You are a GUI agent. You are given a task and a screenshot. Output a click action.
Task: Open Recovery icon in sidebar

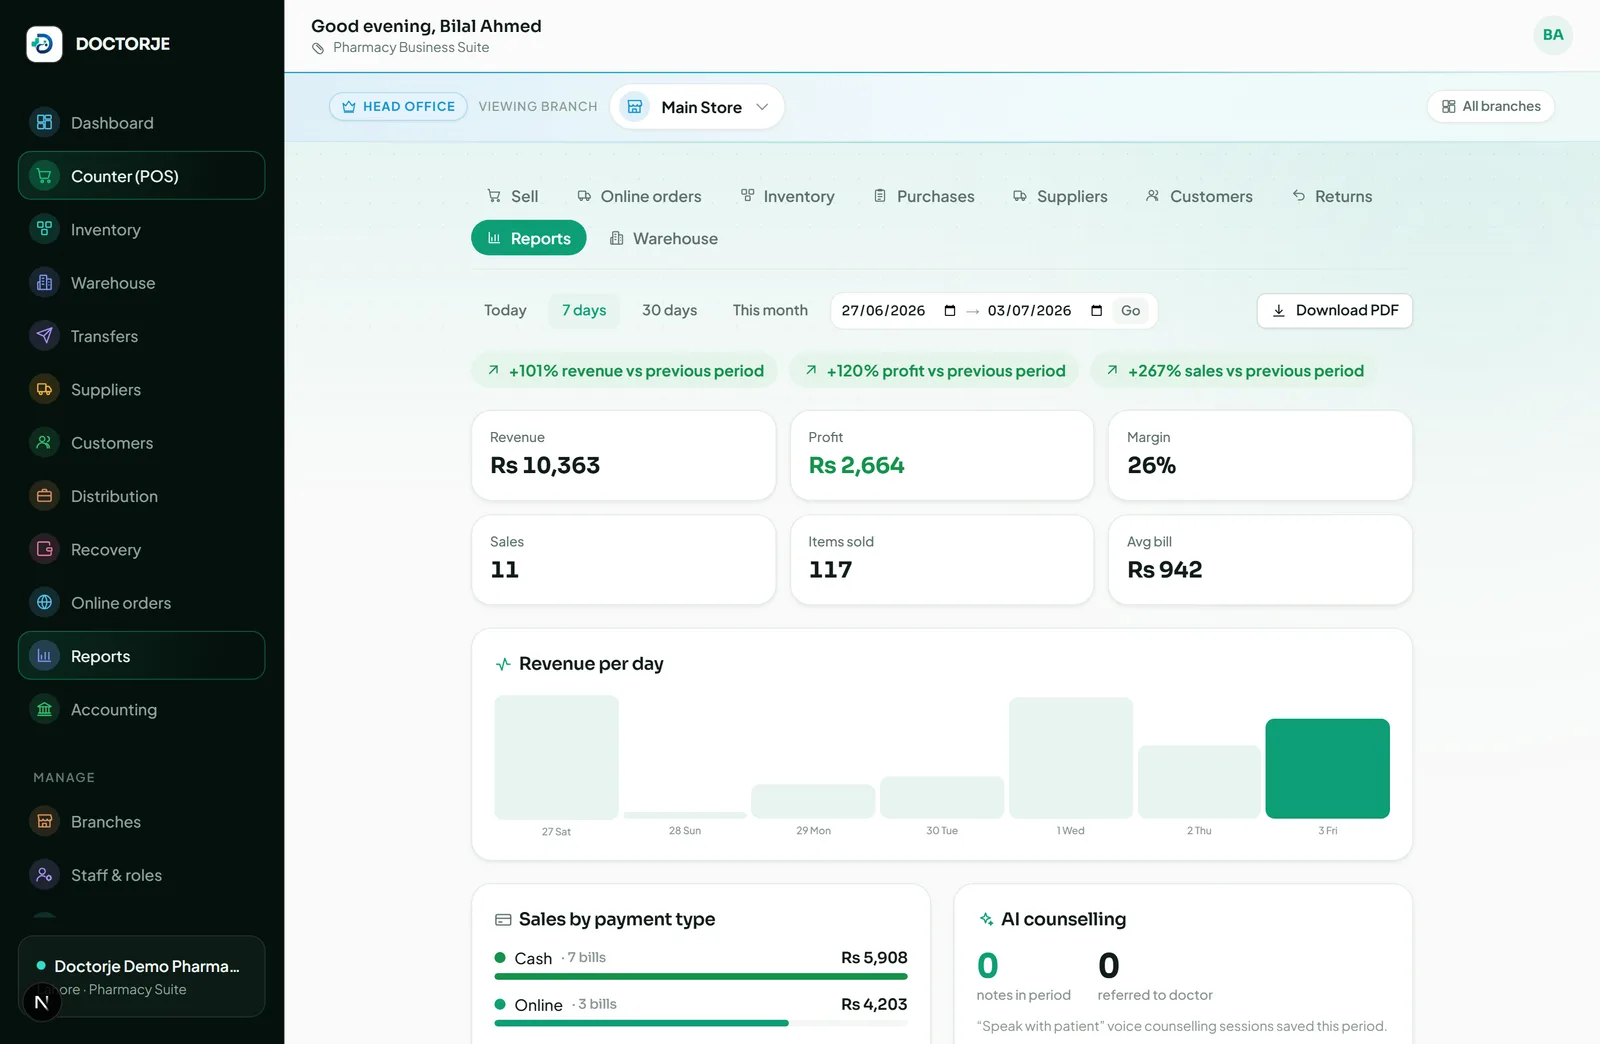(x=44, y=549)
